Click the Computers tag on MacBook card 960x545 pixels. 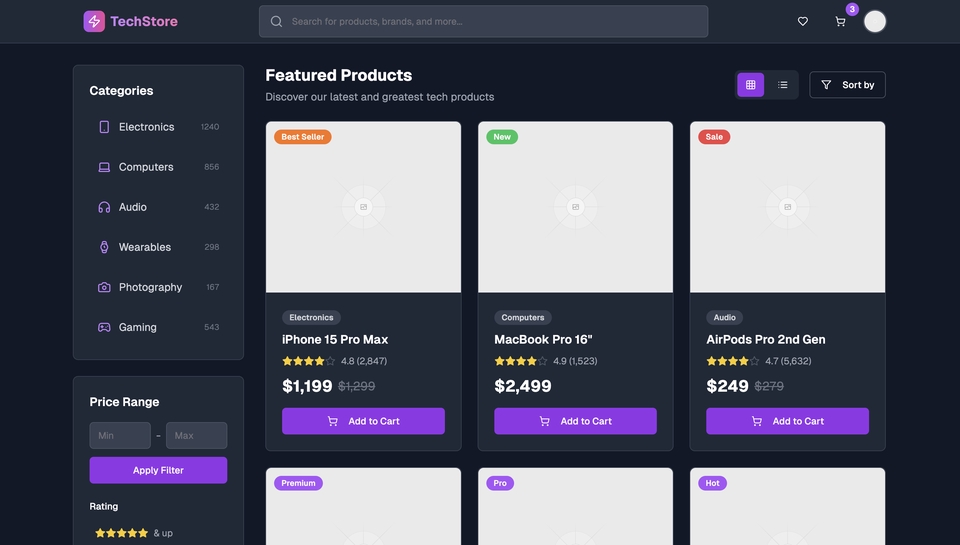tap(523, 317)
